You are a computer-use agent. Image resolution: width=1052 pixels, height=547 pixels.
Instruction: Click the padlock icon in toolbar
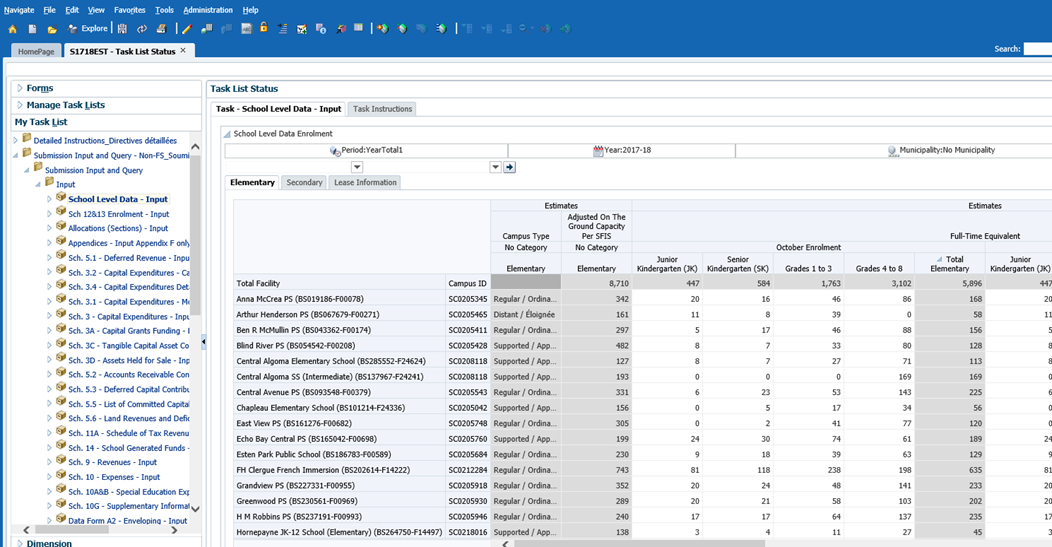point(264,29)
